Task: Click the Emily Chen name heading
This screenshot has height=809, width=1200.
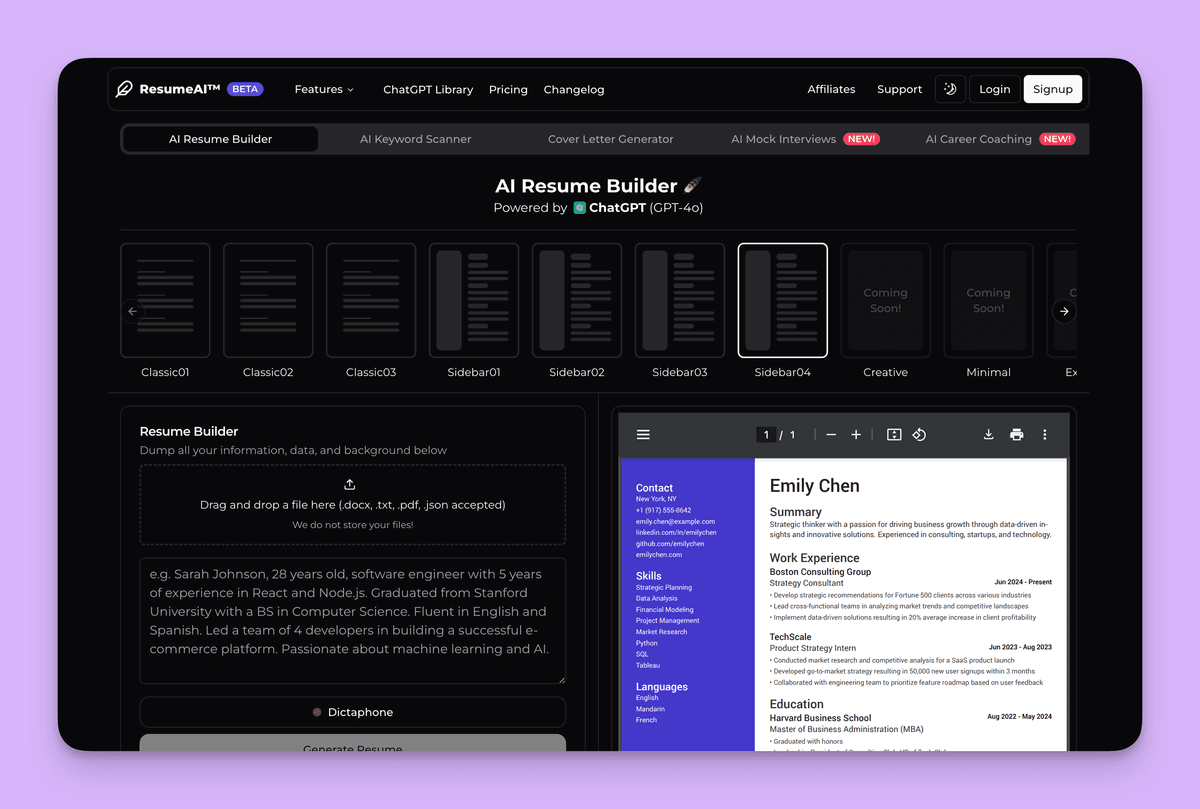Action: pyautogui.click(x=814, y=486)
